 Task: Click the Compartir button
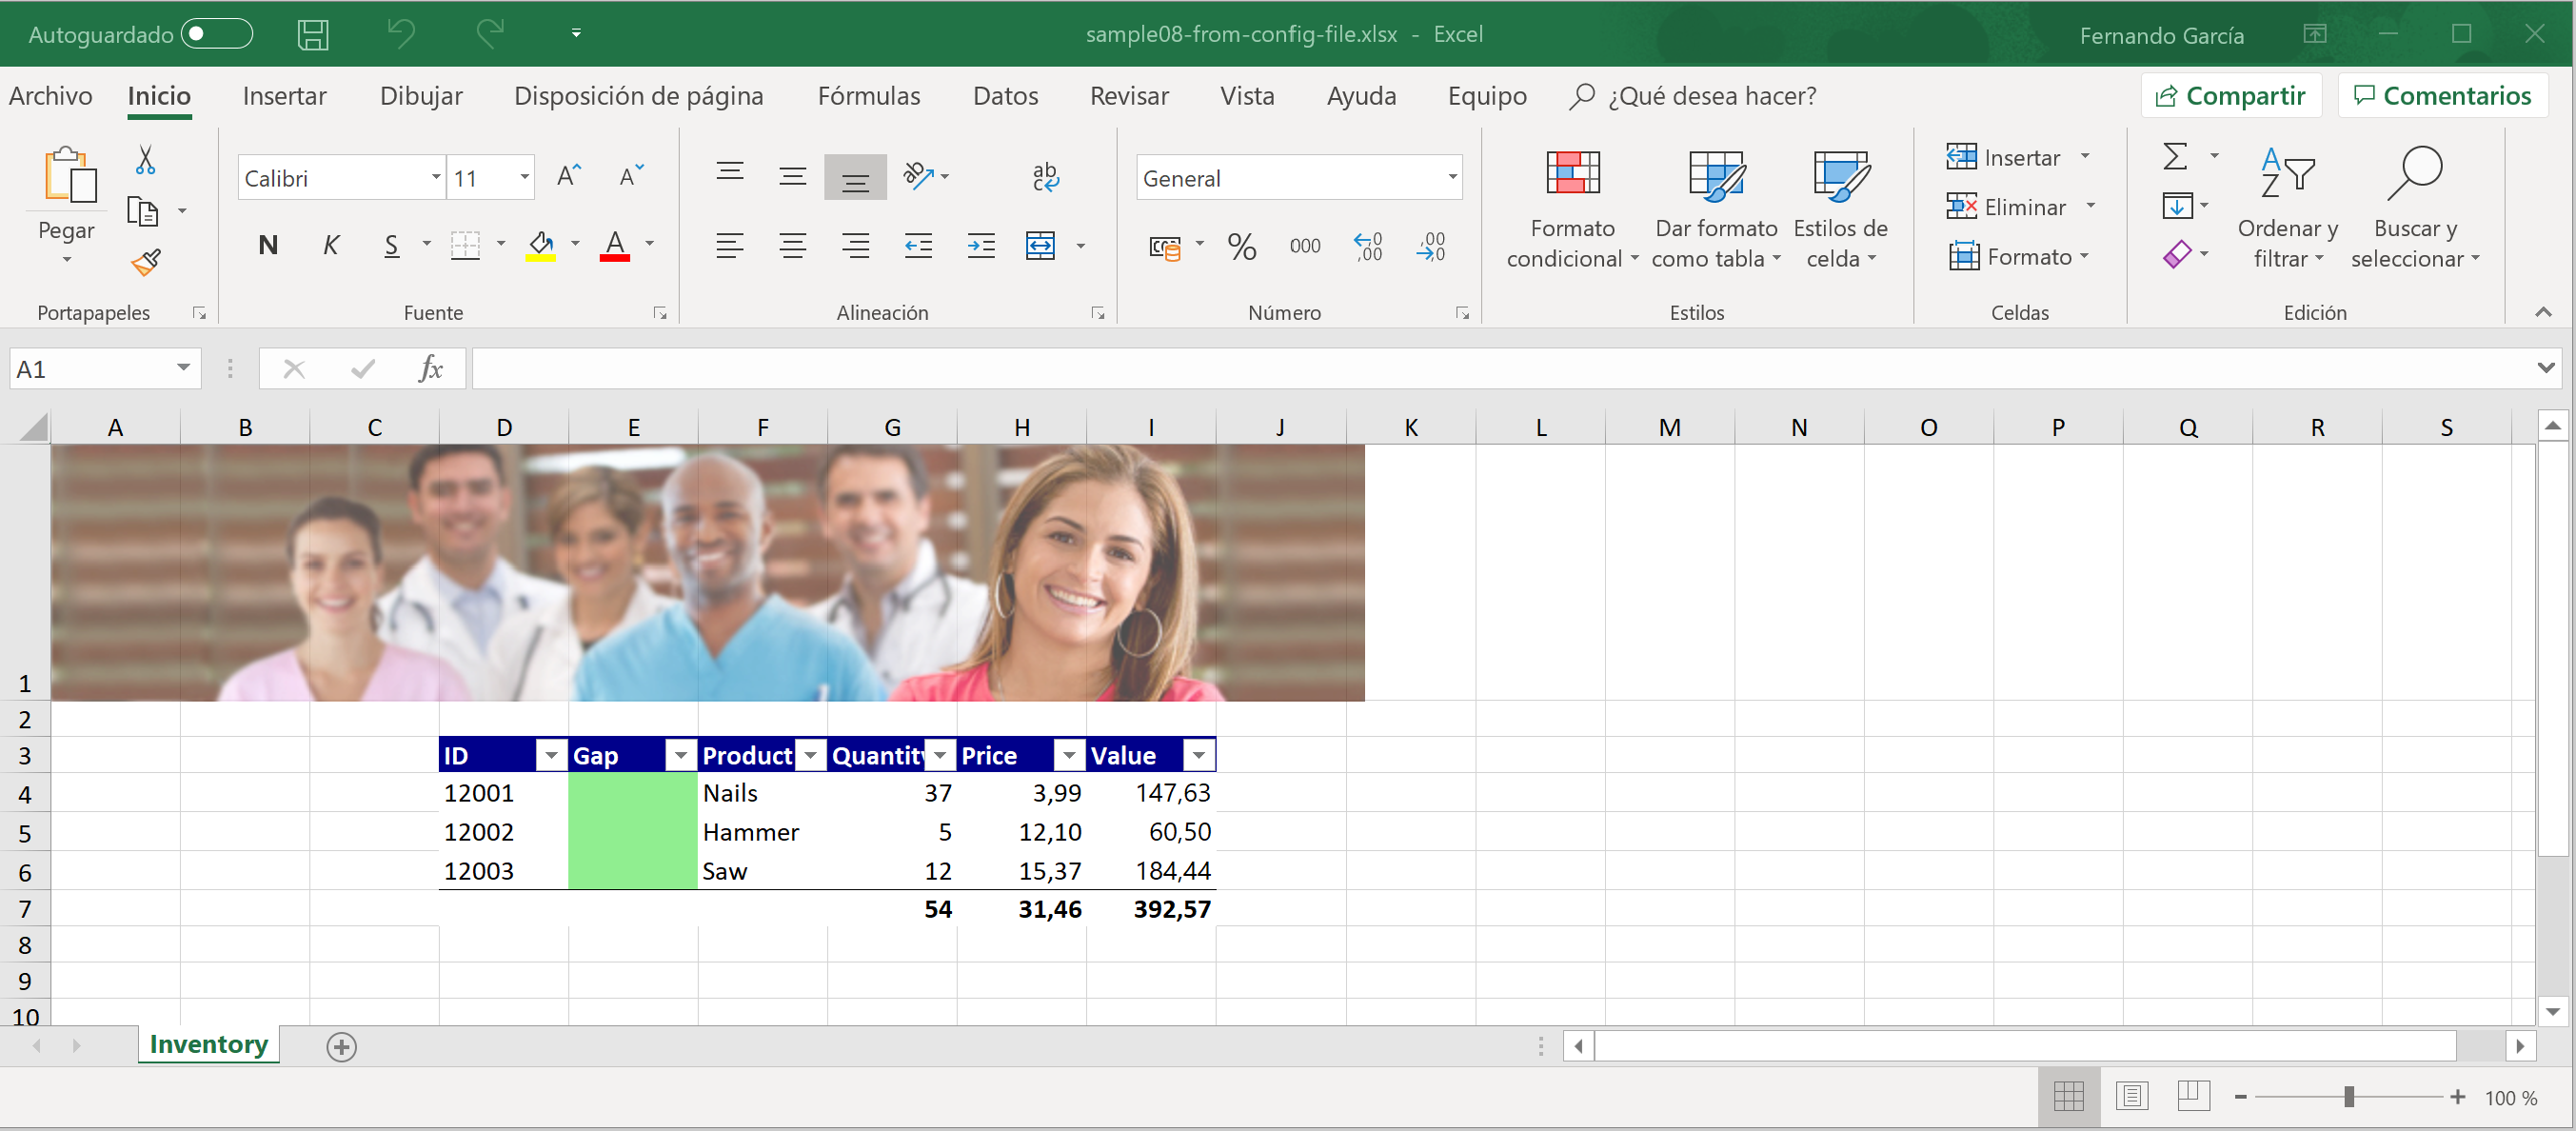click(x=2231, y=96)
